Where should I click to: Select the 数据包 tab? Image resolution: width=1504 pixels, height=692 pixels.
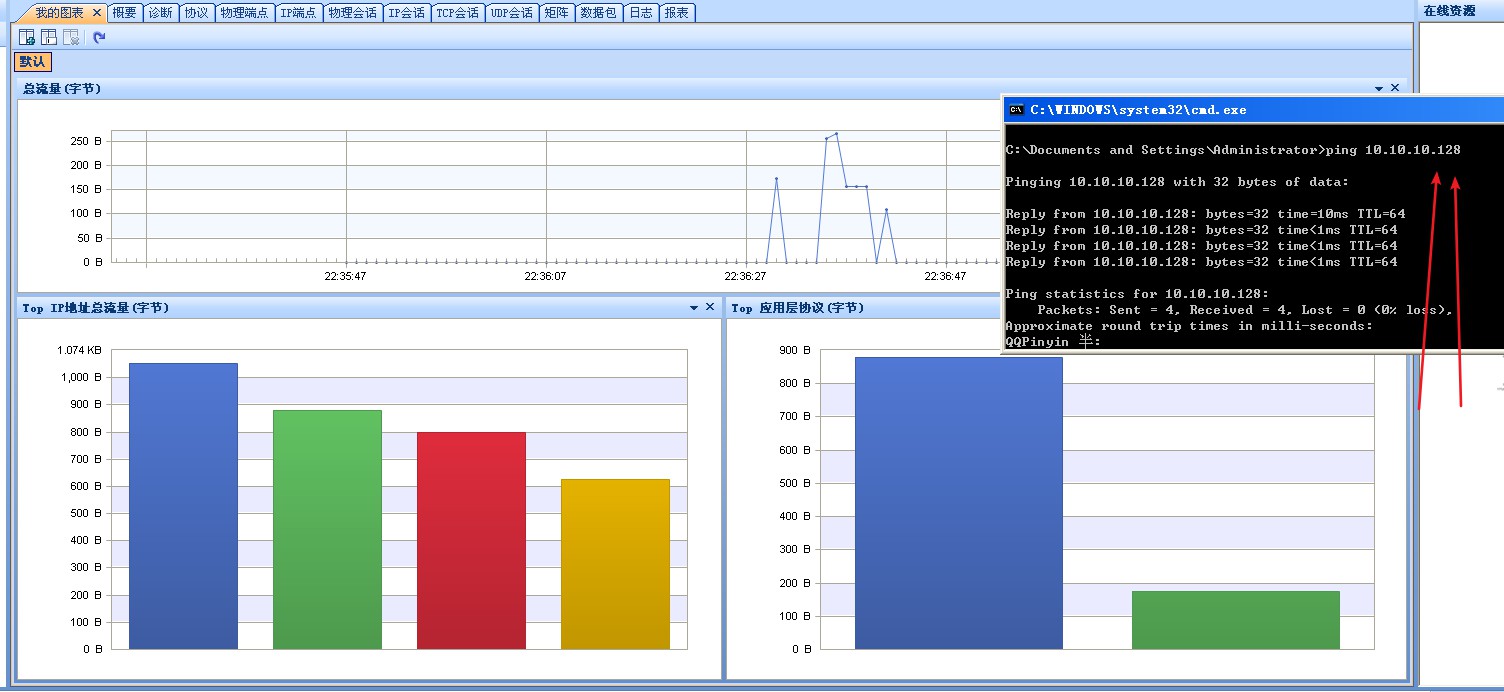click(598, 13)
